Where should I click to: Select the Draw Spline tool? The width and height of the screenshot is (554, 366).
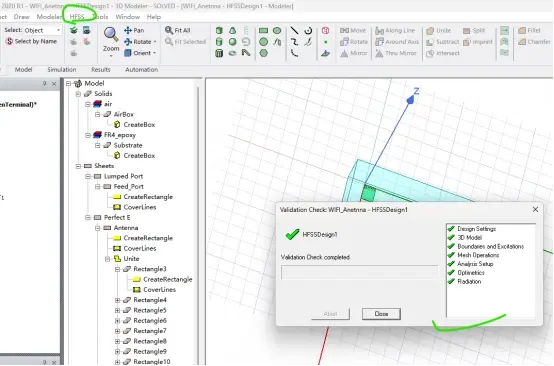coord(294,42)
